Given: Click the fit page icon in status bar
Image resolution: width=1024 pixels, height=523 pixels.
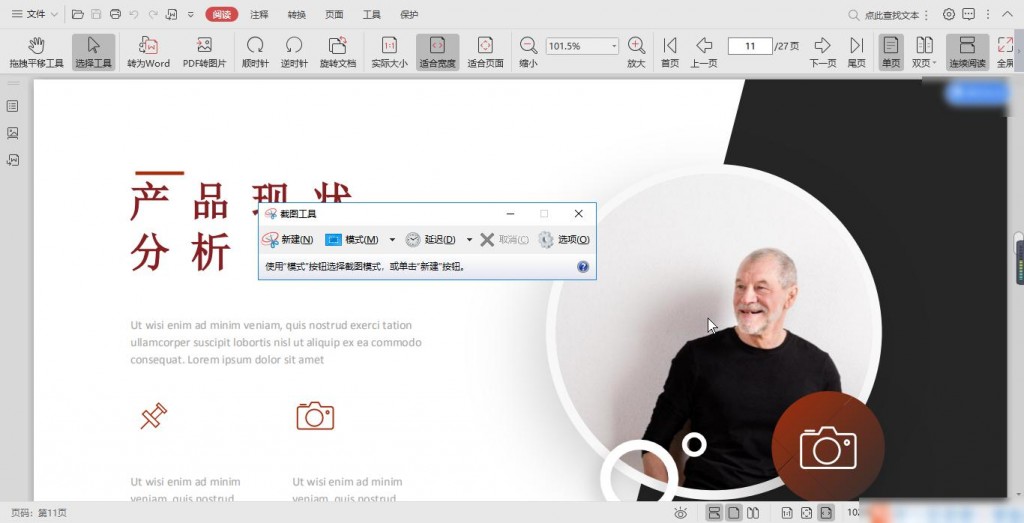Looking at the screenshot, I should point(807,513).
